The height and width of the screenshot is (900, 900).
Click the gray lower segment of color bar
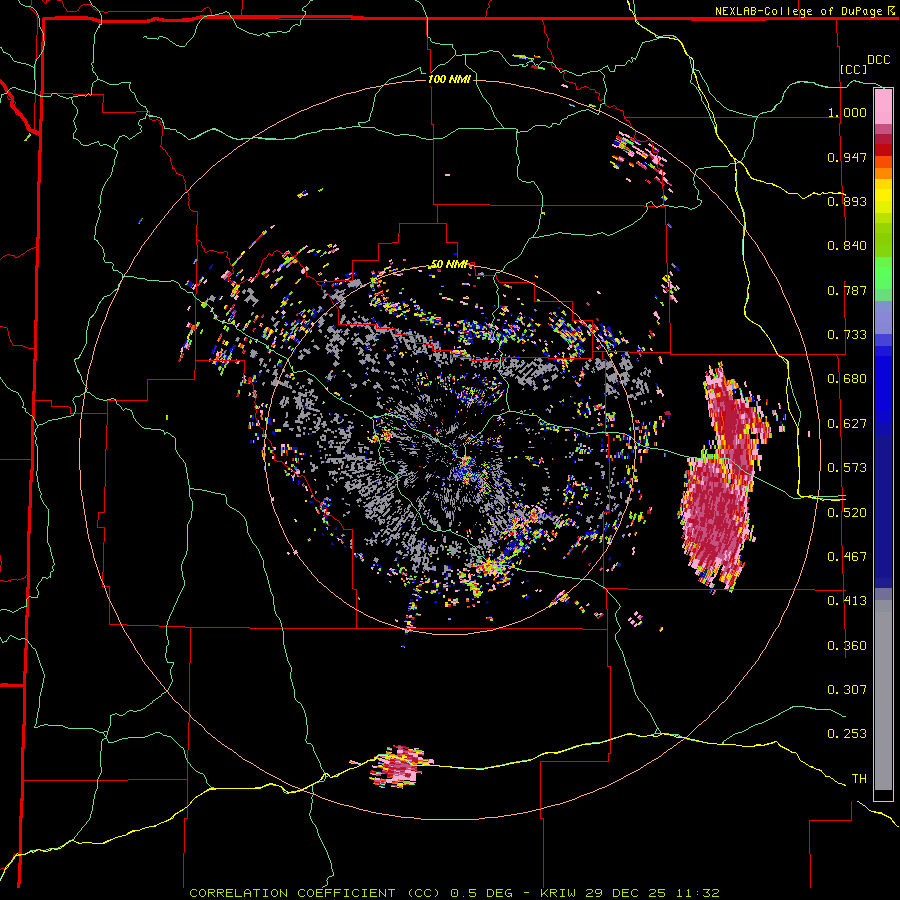[x=883, y=695]
